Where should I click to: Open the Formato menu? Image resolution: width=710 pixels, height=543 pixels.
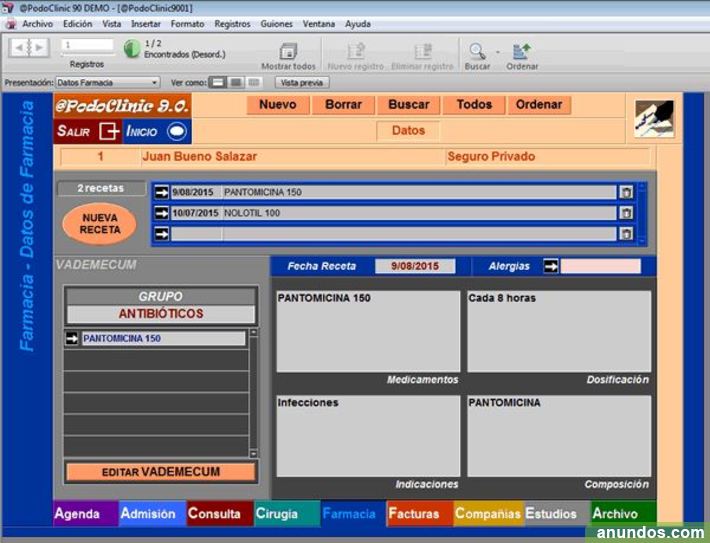coord(187,24)
